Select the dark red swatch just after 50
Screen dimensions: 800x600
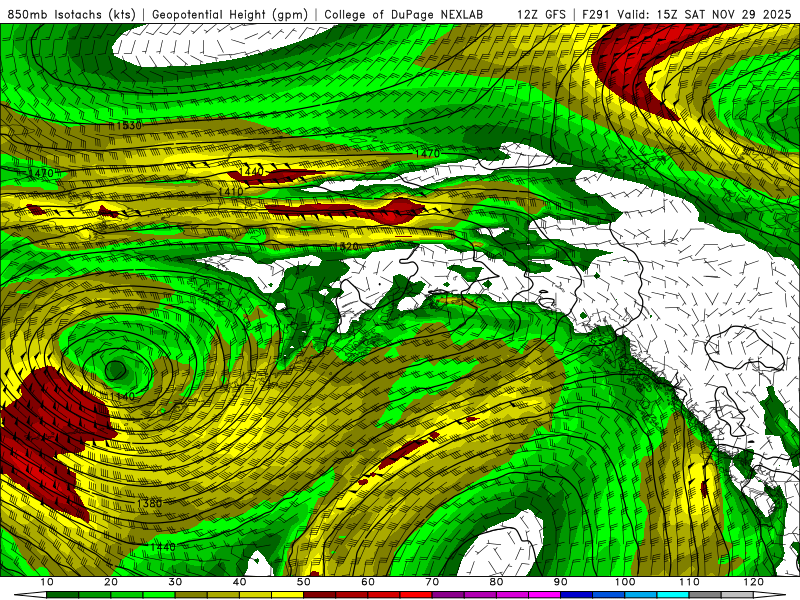click(x=319, y=595)
